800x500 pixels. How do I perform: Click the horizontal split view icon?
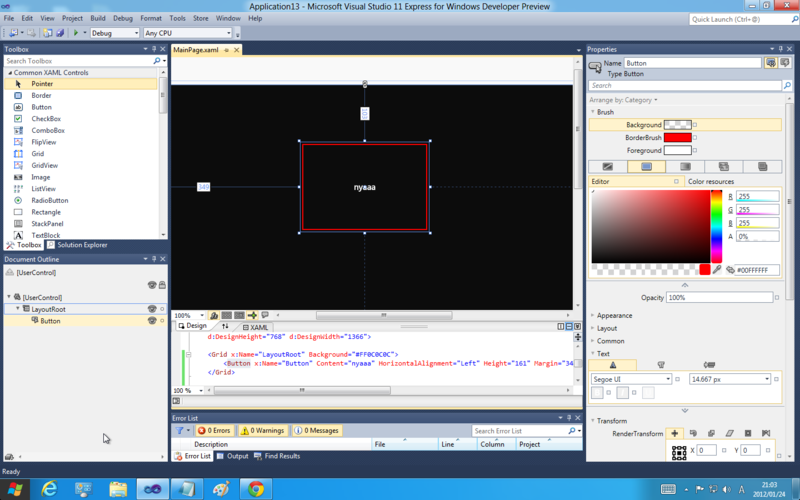point(569,327)
